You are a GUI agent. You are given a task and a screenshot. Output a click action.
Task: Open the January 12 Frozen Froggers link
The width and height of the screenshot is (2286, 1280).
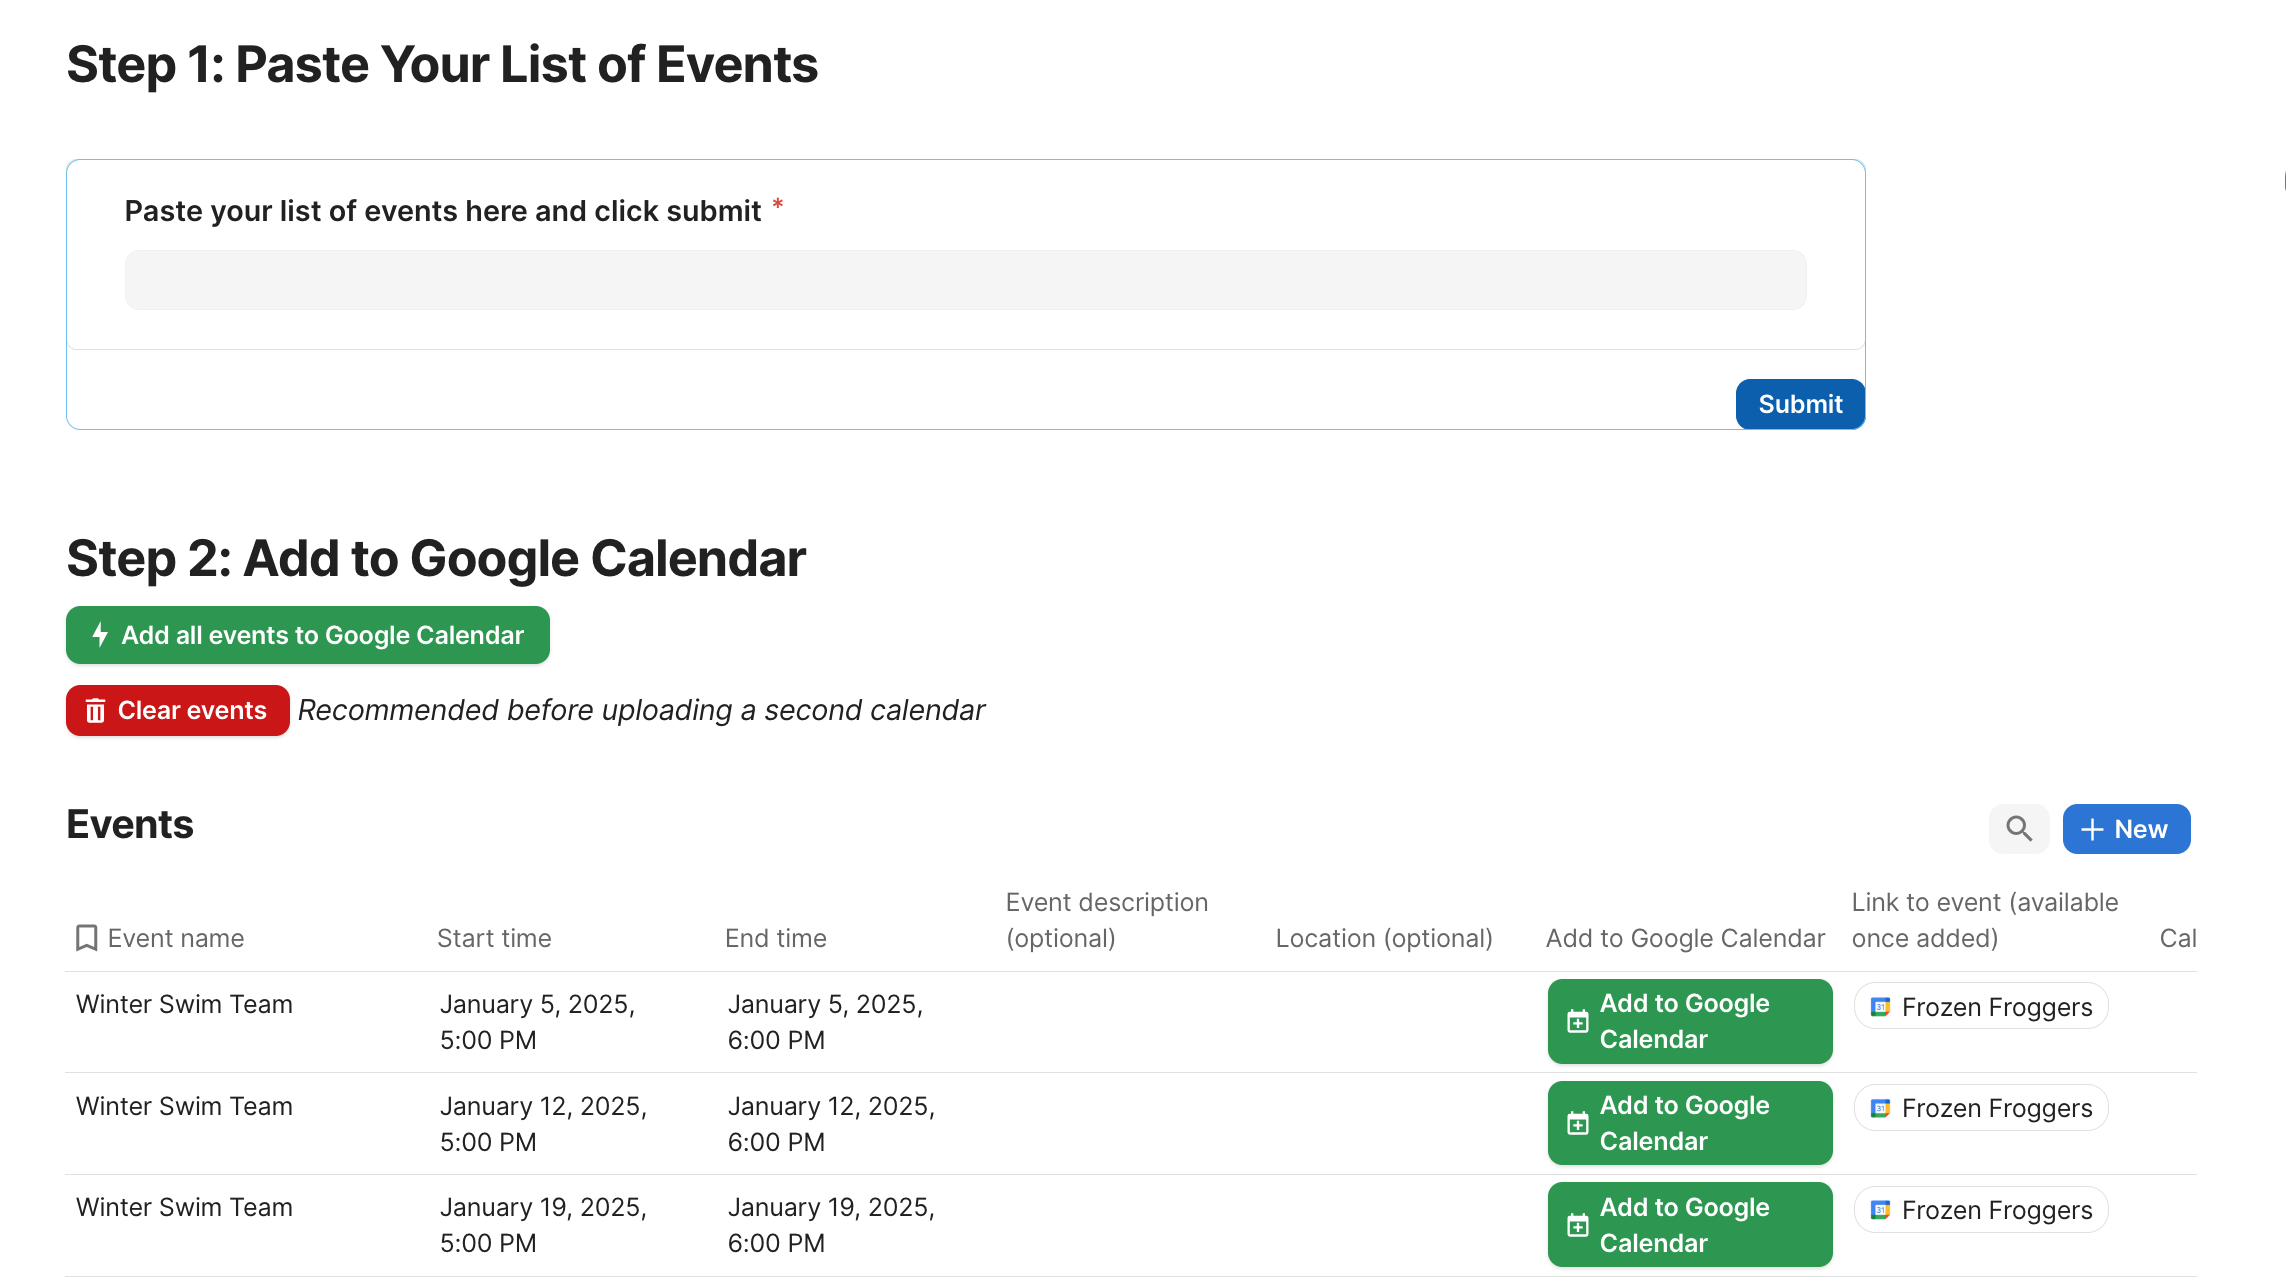pos(1981,1108)
